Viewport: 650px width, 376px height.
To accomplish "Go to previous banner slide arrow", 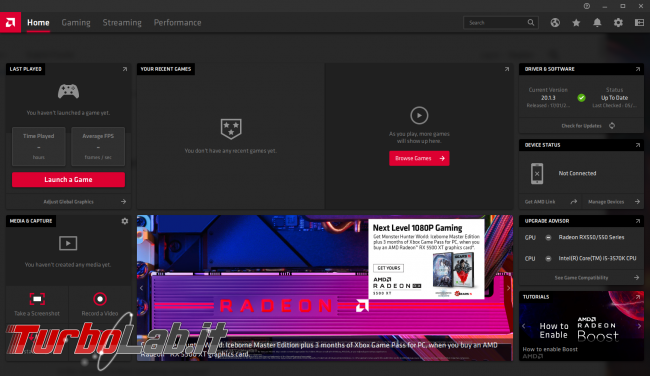I will pos(141,288).
